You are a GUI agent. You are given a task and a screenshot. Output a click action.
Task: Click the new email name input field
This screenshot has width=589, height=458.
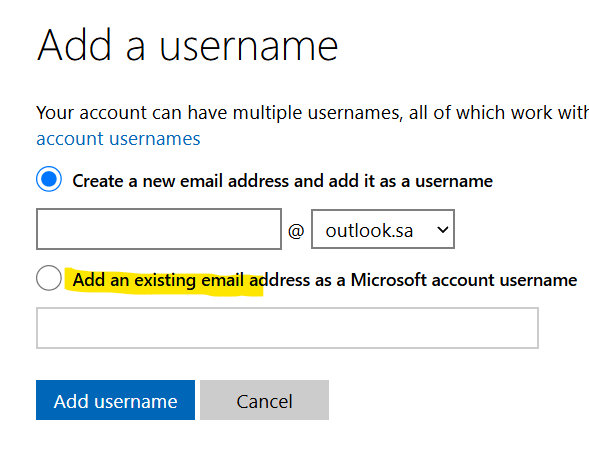click(159, 229)
